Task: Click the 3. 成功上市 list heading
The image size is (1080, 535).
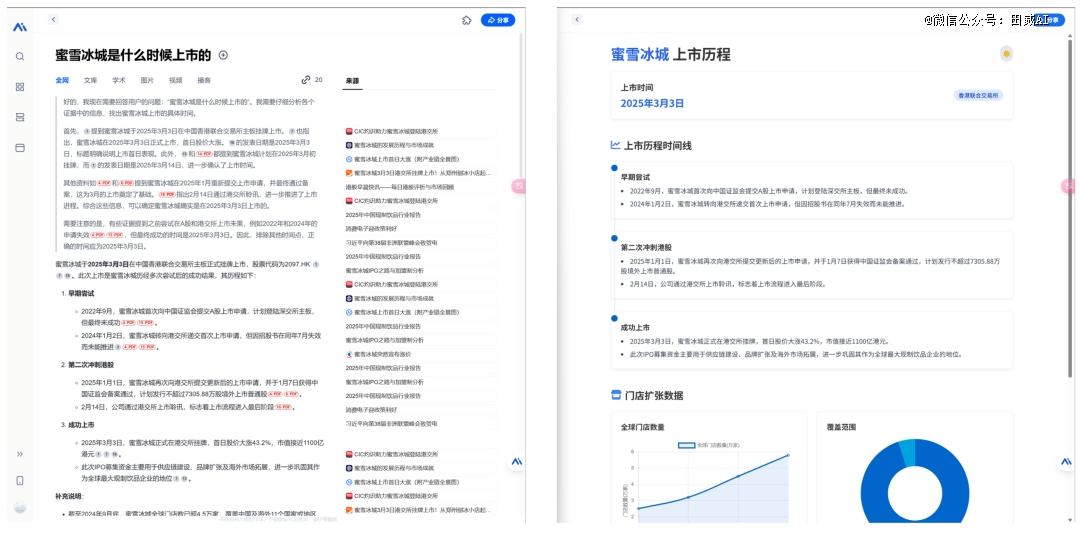Action: point(83,425)
